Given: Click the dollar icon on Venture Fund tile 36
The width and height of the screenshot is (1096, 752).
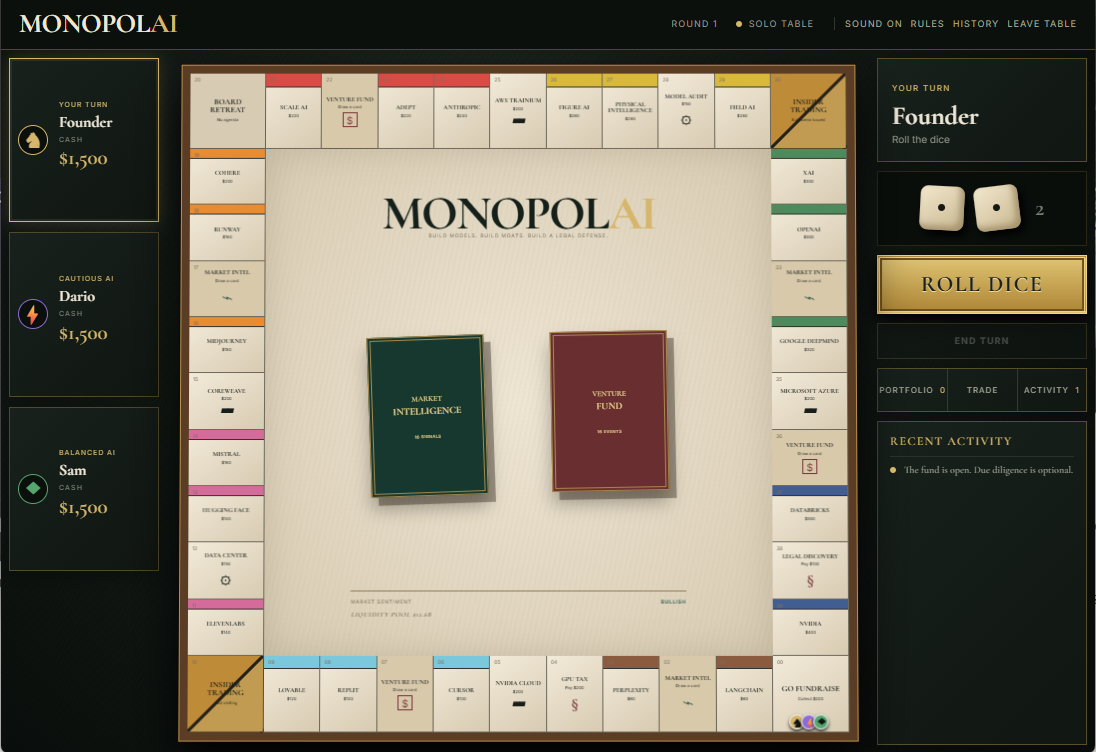Looking at the screenshot, I should pos(809,466).
